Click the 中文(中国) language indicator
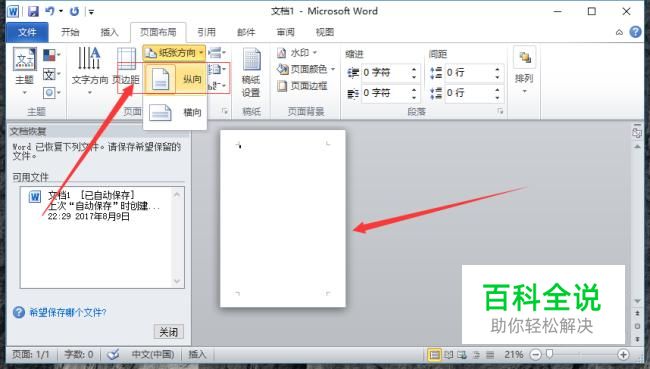Viewport: 650px width, 369px height. click(x=153, y=354)
